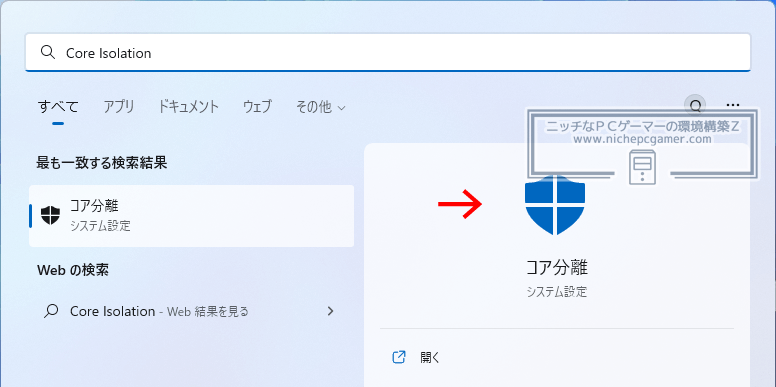This screenshot has height=387, width=776.
Task: Click the Web の検索 heading
Action: click(x=73, y=270)
